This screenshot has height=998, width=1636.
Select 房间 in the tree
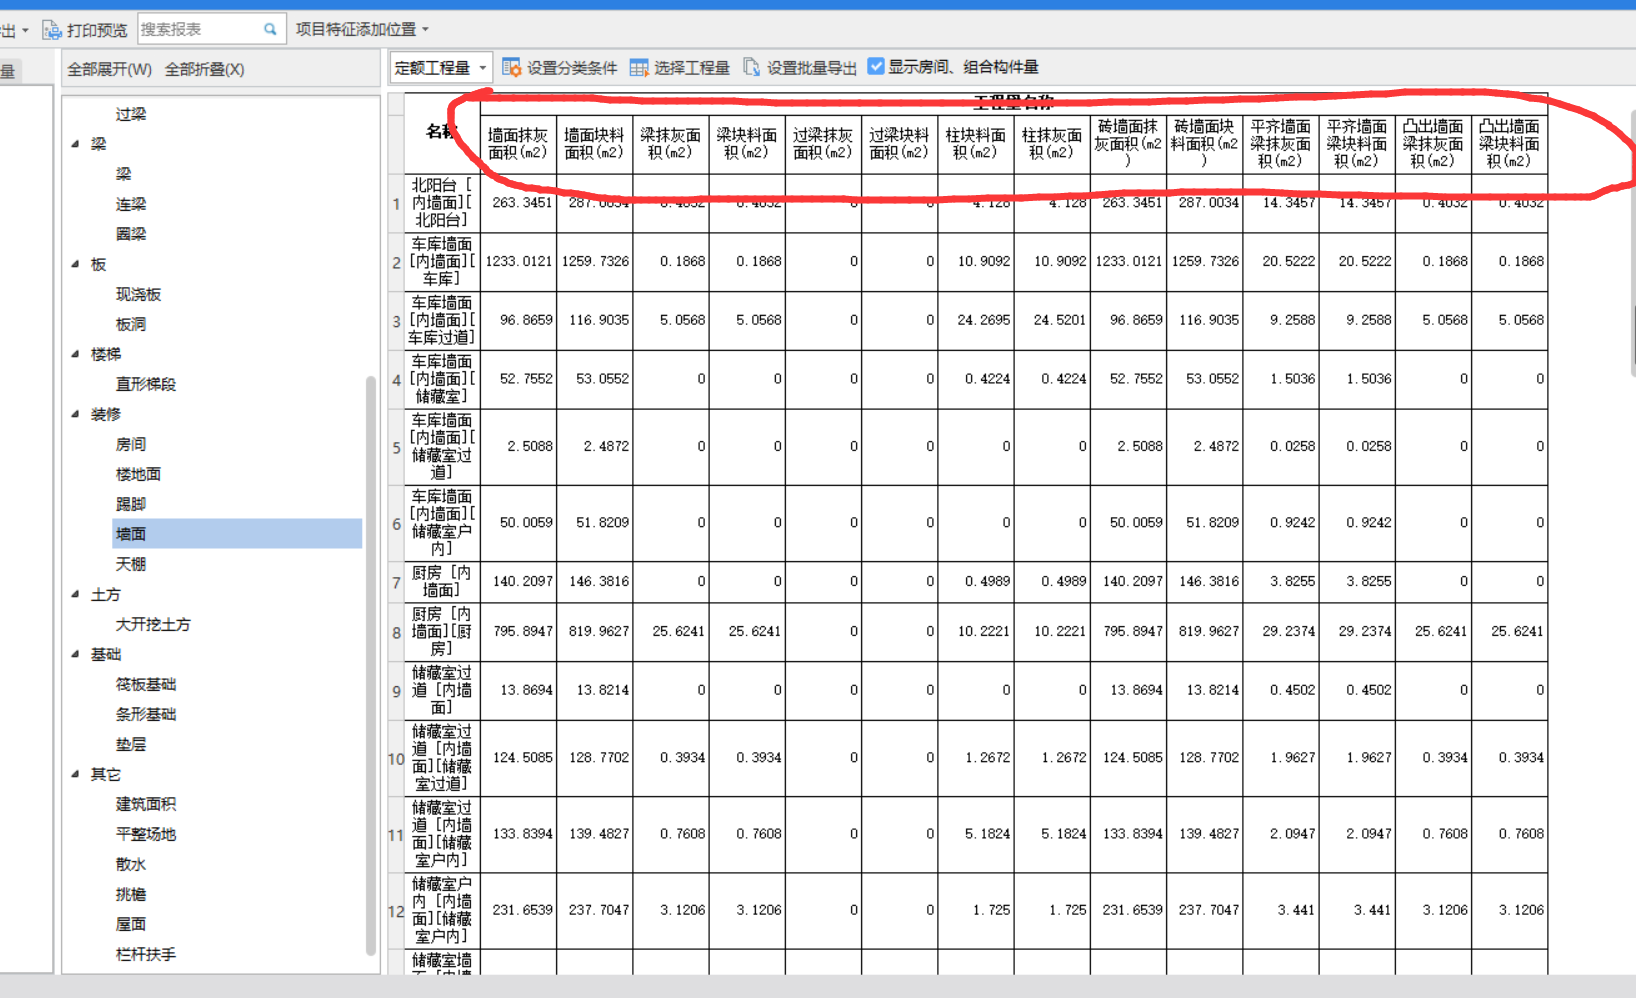click(131, 444)
